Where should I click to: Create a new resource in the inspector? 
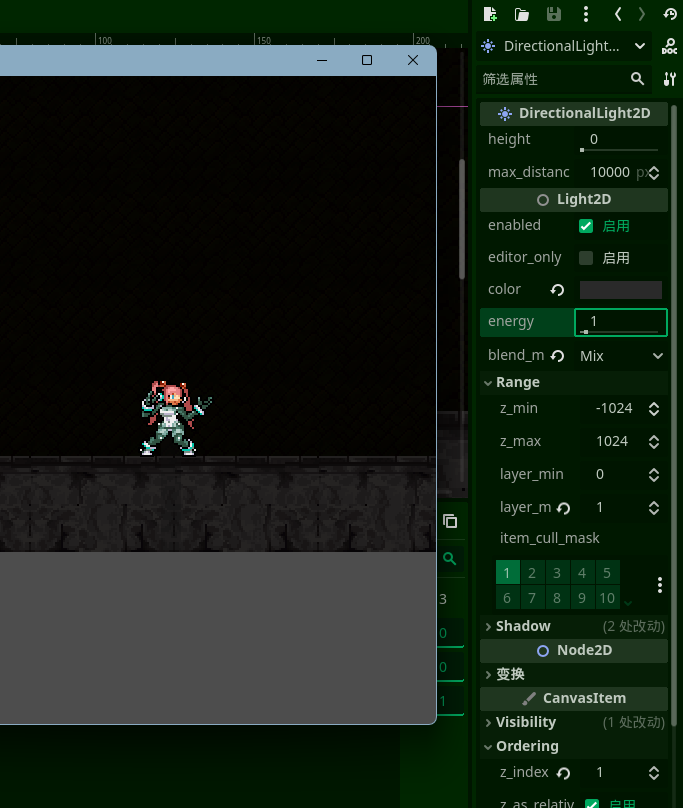pos(490,14)
